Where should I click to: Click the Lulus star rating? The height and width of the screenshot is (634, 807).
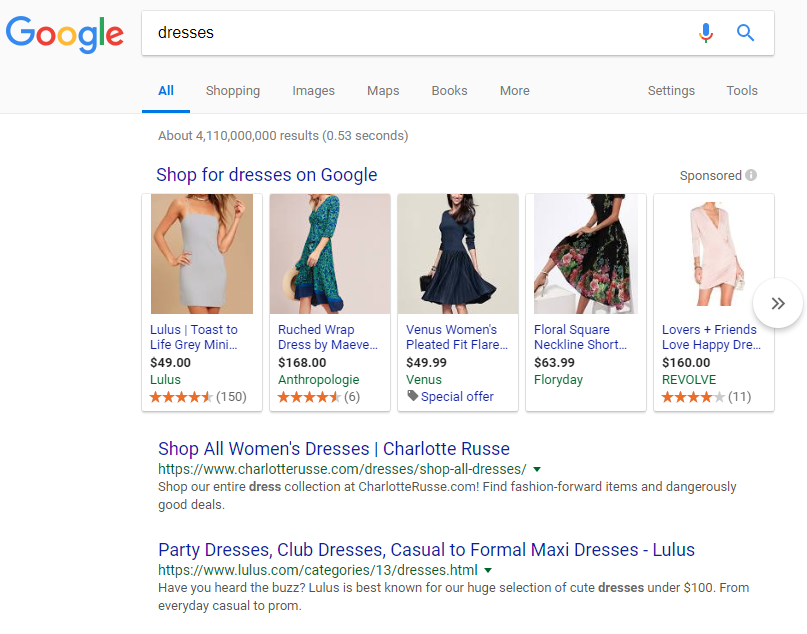pyautogui.click(x=181, y=397)
